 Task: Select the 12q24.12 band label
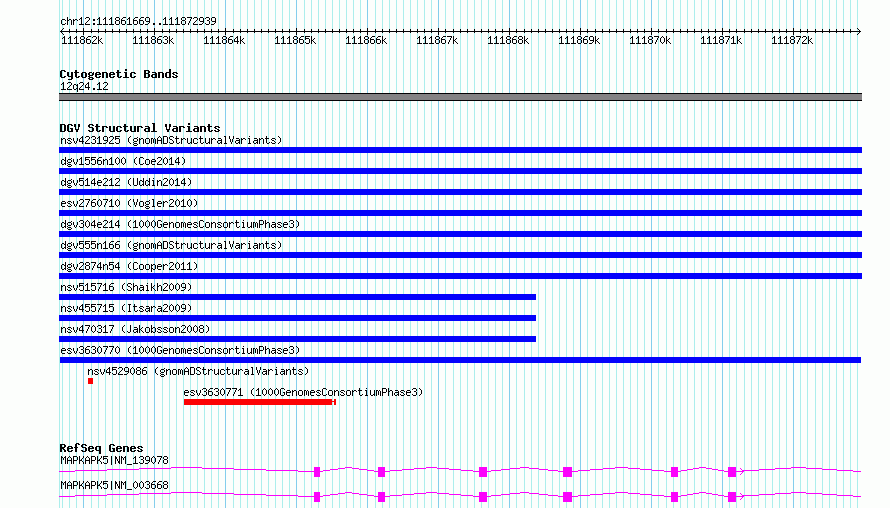(84, 86)
